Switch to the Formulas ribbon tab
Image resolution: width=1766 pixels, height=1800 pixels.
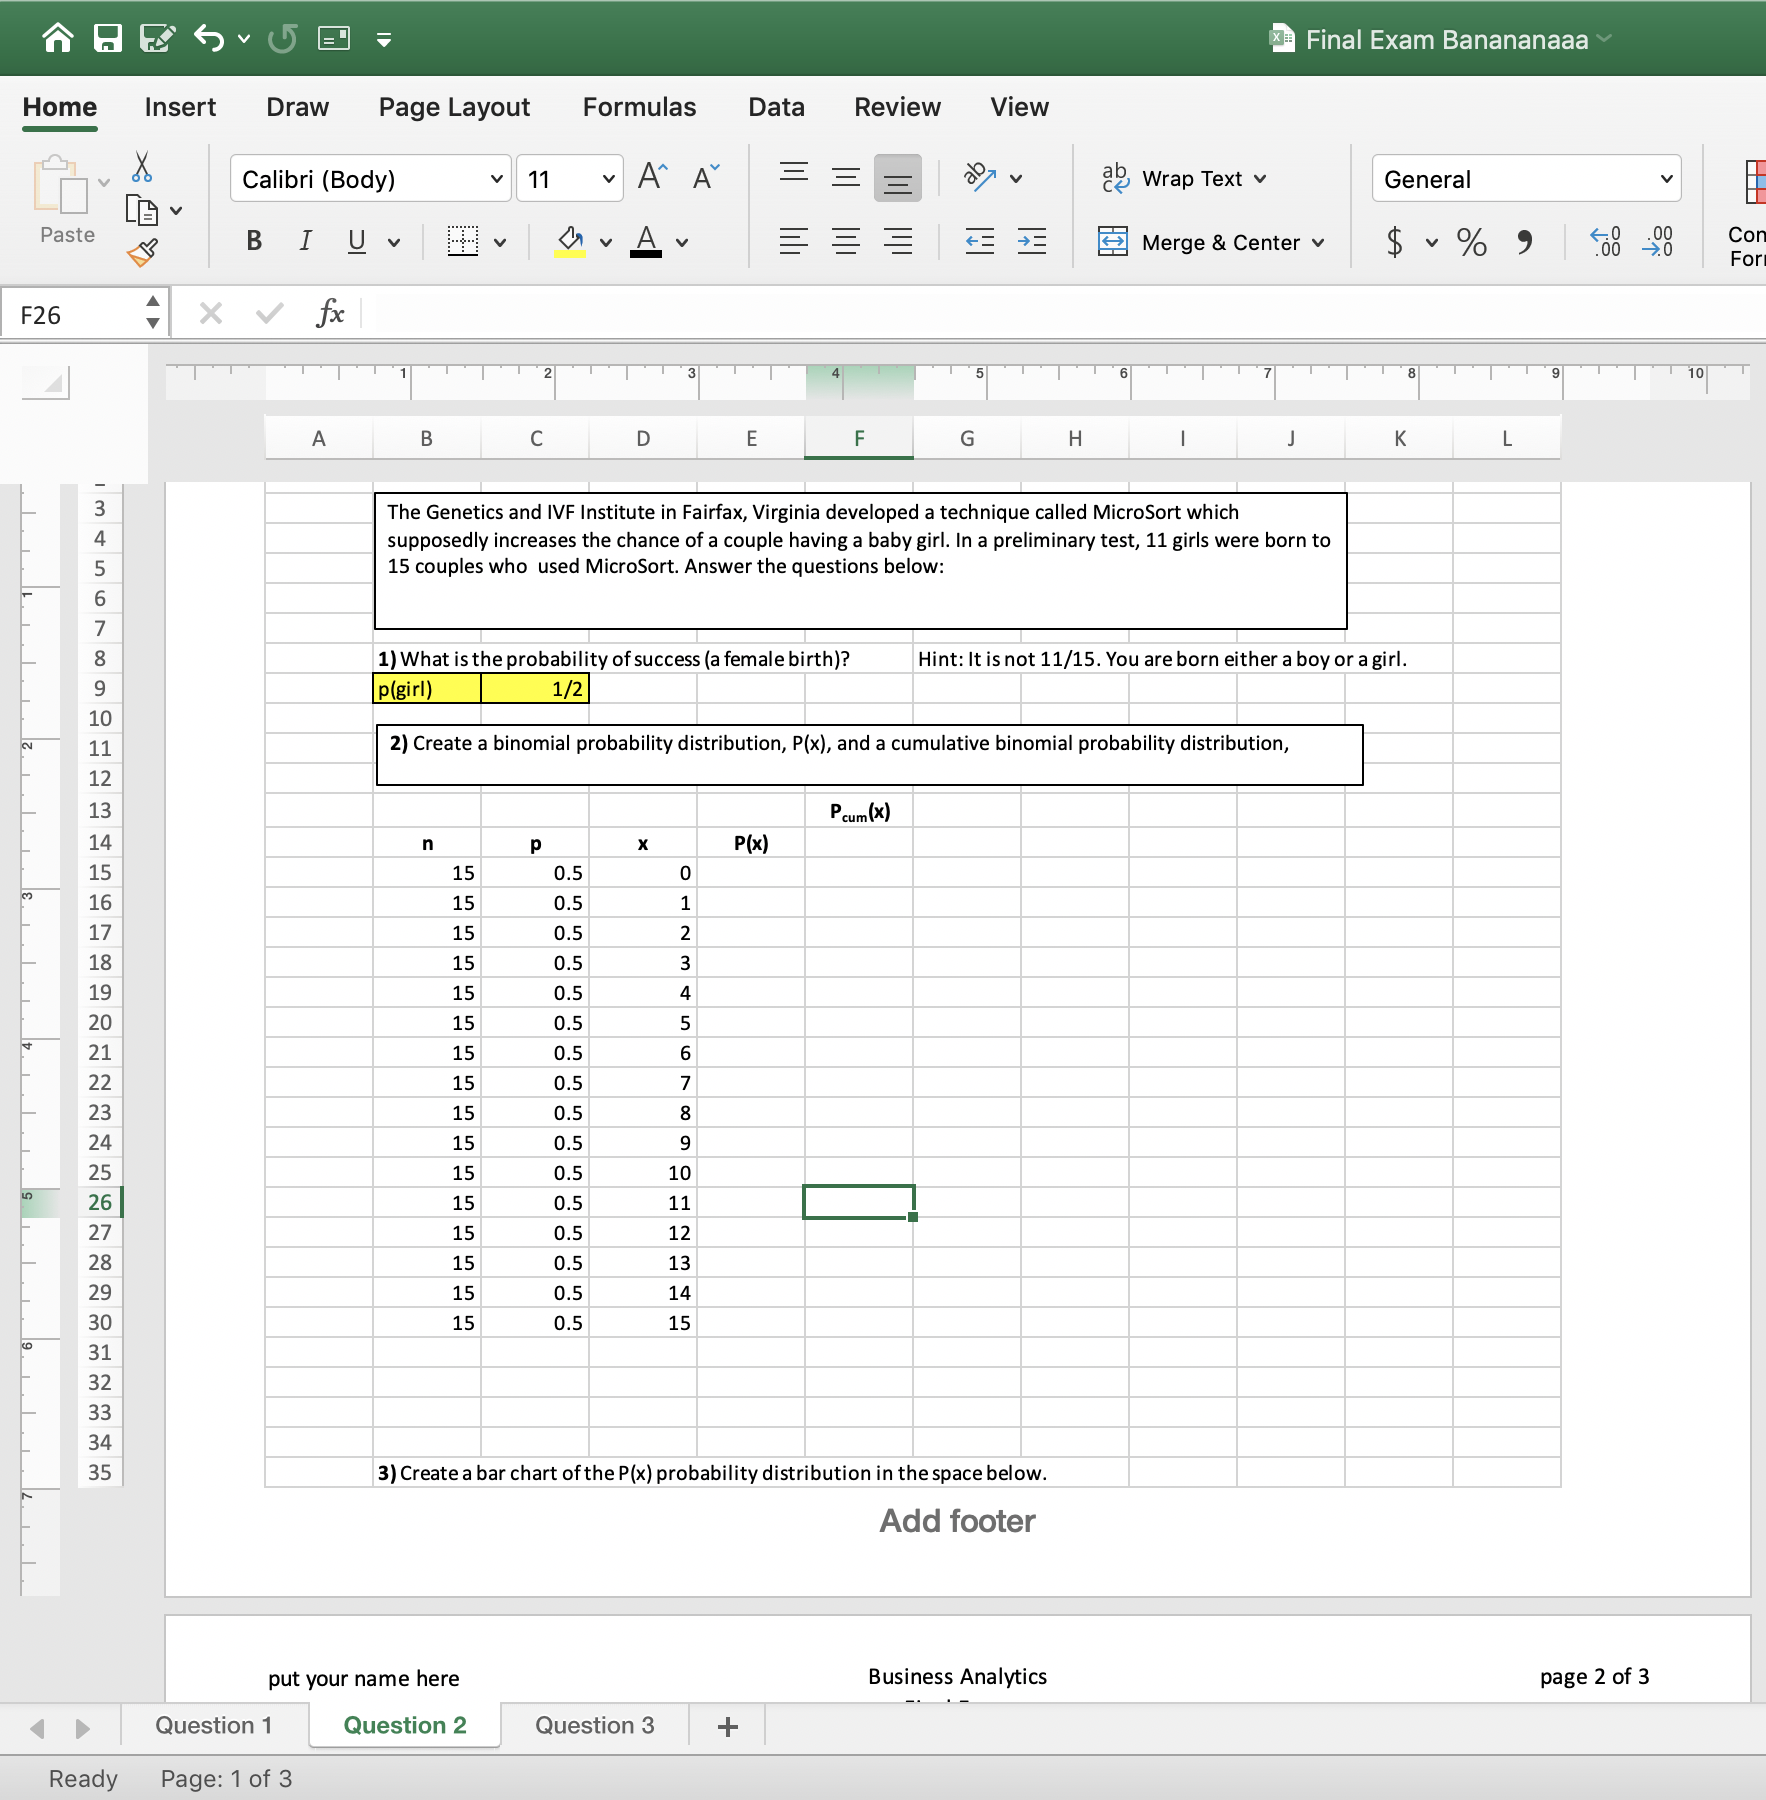(639, 107)
